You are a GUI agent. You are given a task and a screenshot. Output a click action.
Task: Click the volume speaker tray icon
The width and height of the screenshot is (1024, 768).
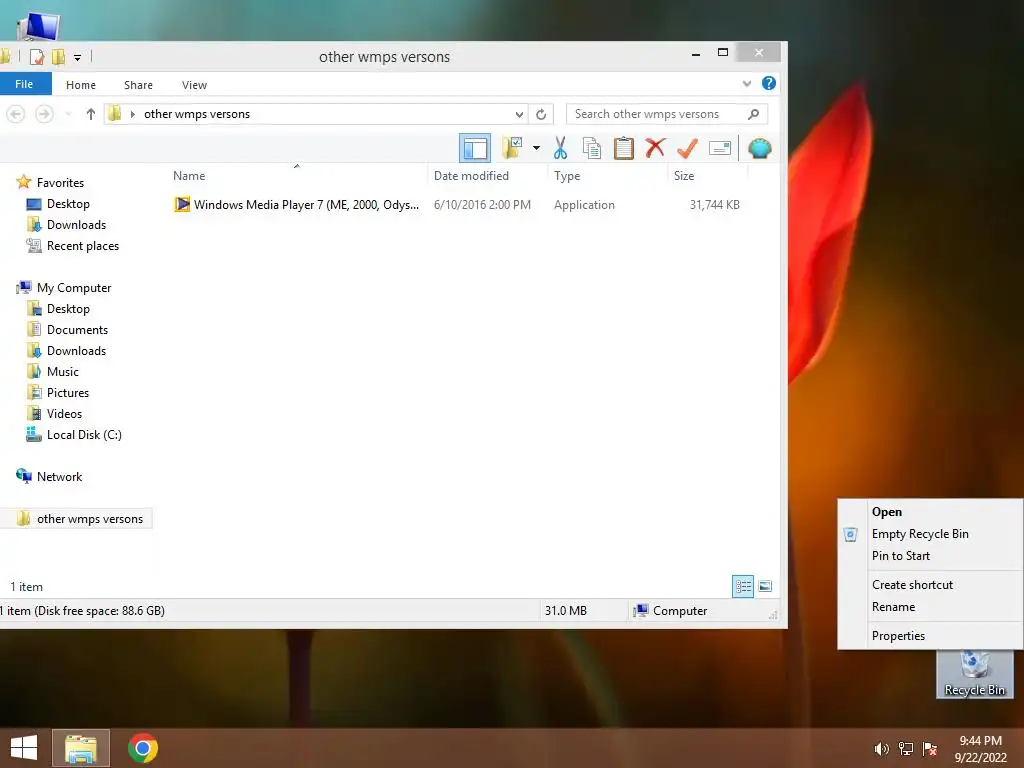(881, 749)
